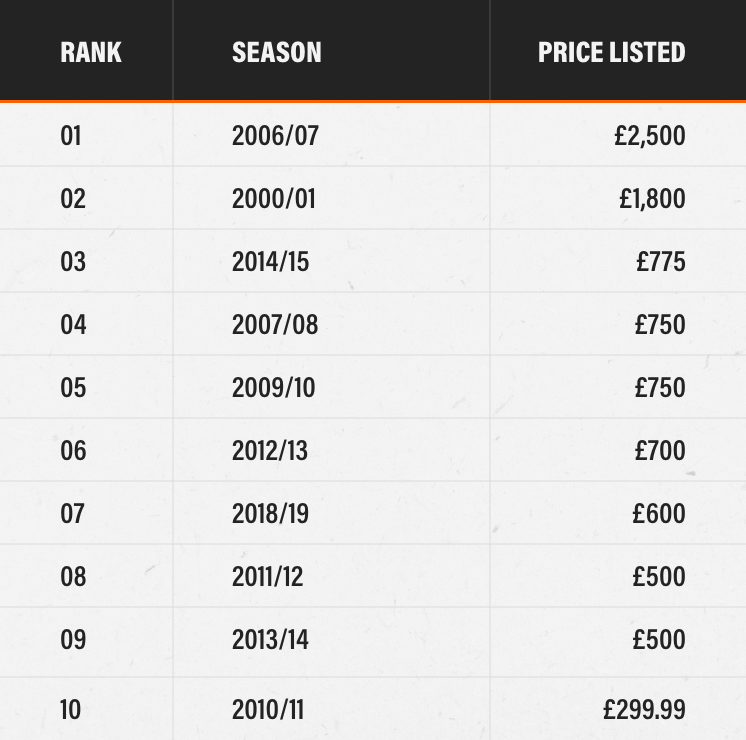Click the £600 price value
The height and width of the screenshot is (740, 746).
tap(659, 513)
